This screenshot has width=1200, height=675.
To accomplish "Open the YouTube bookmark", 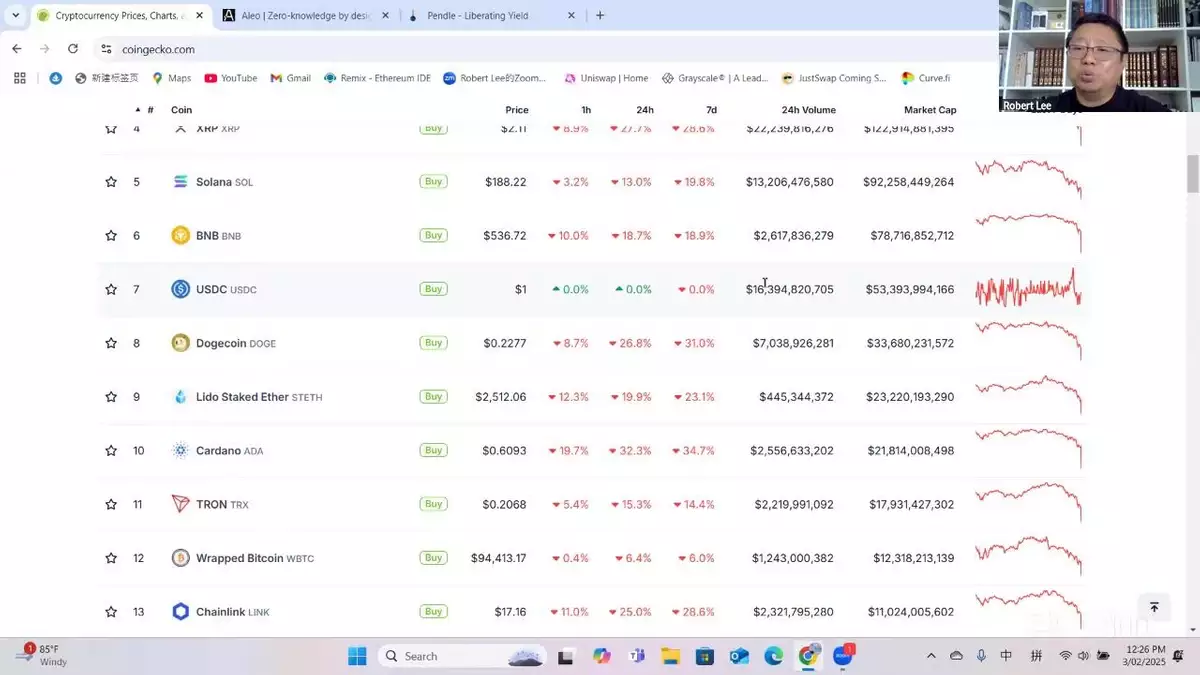I will point(231,78).
